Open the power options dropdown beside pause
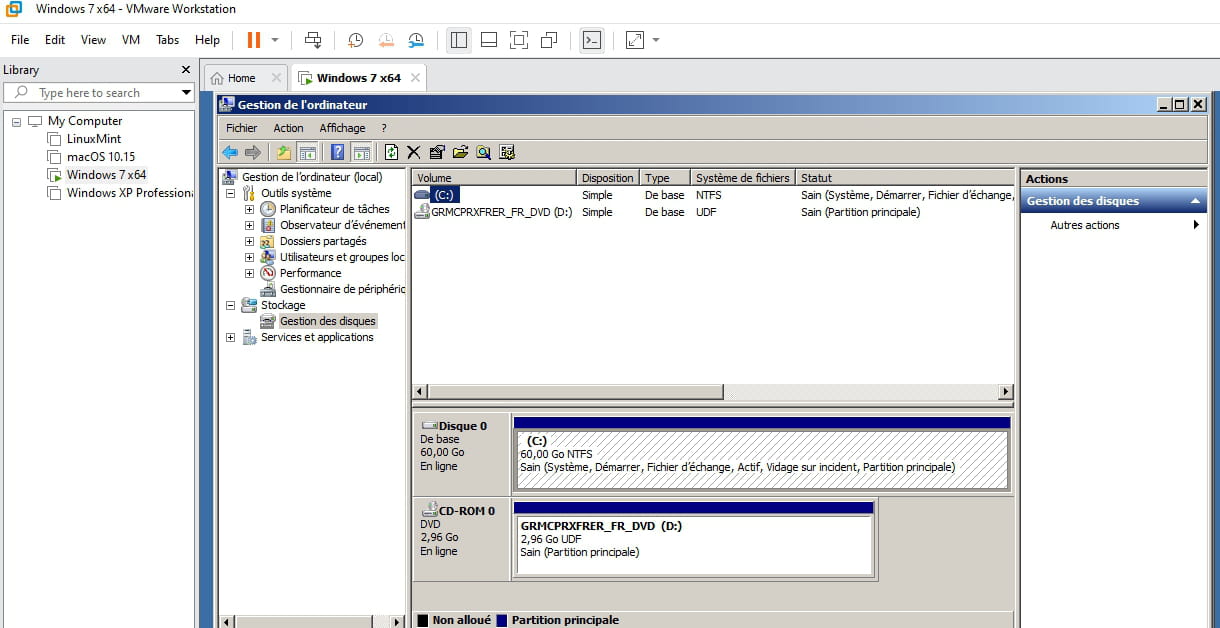1220x628 pixels. 275,40
